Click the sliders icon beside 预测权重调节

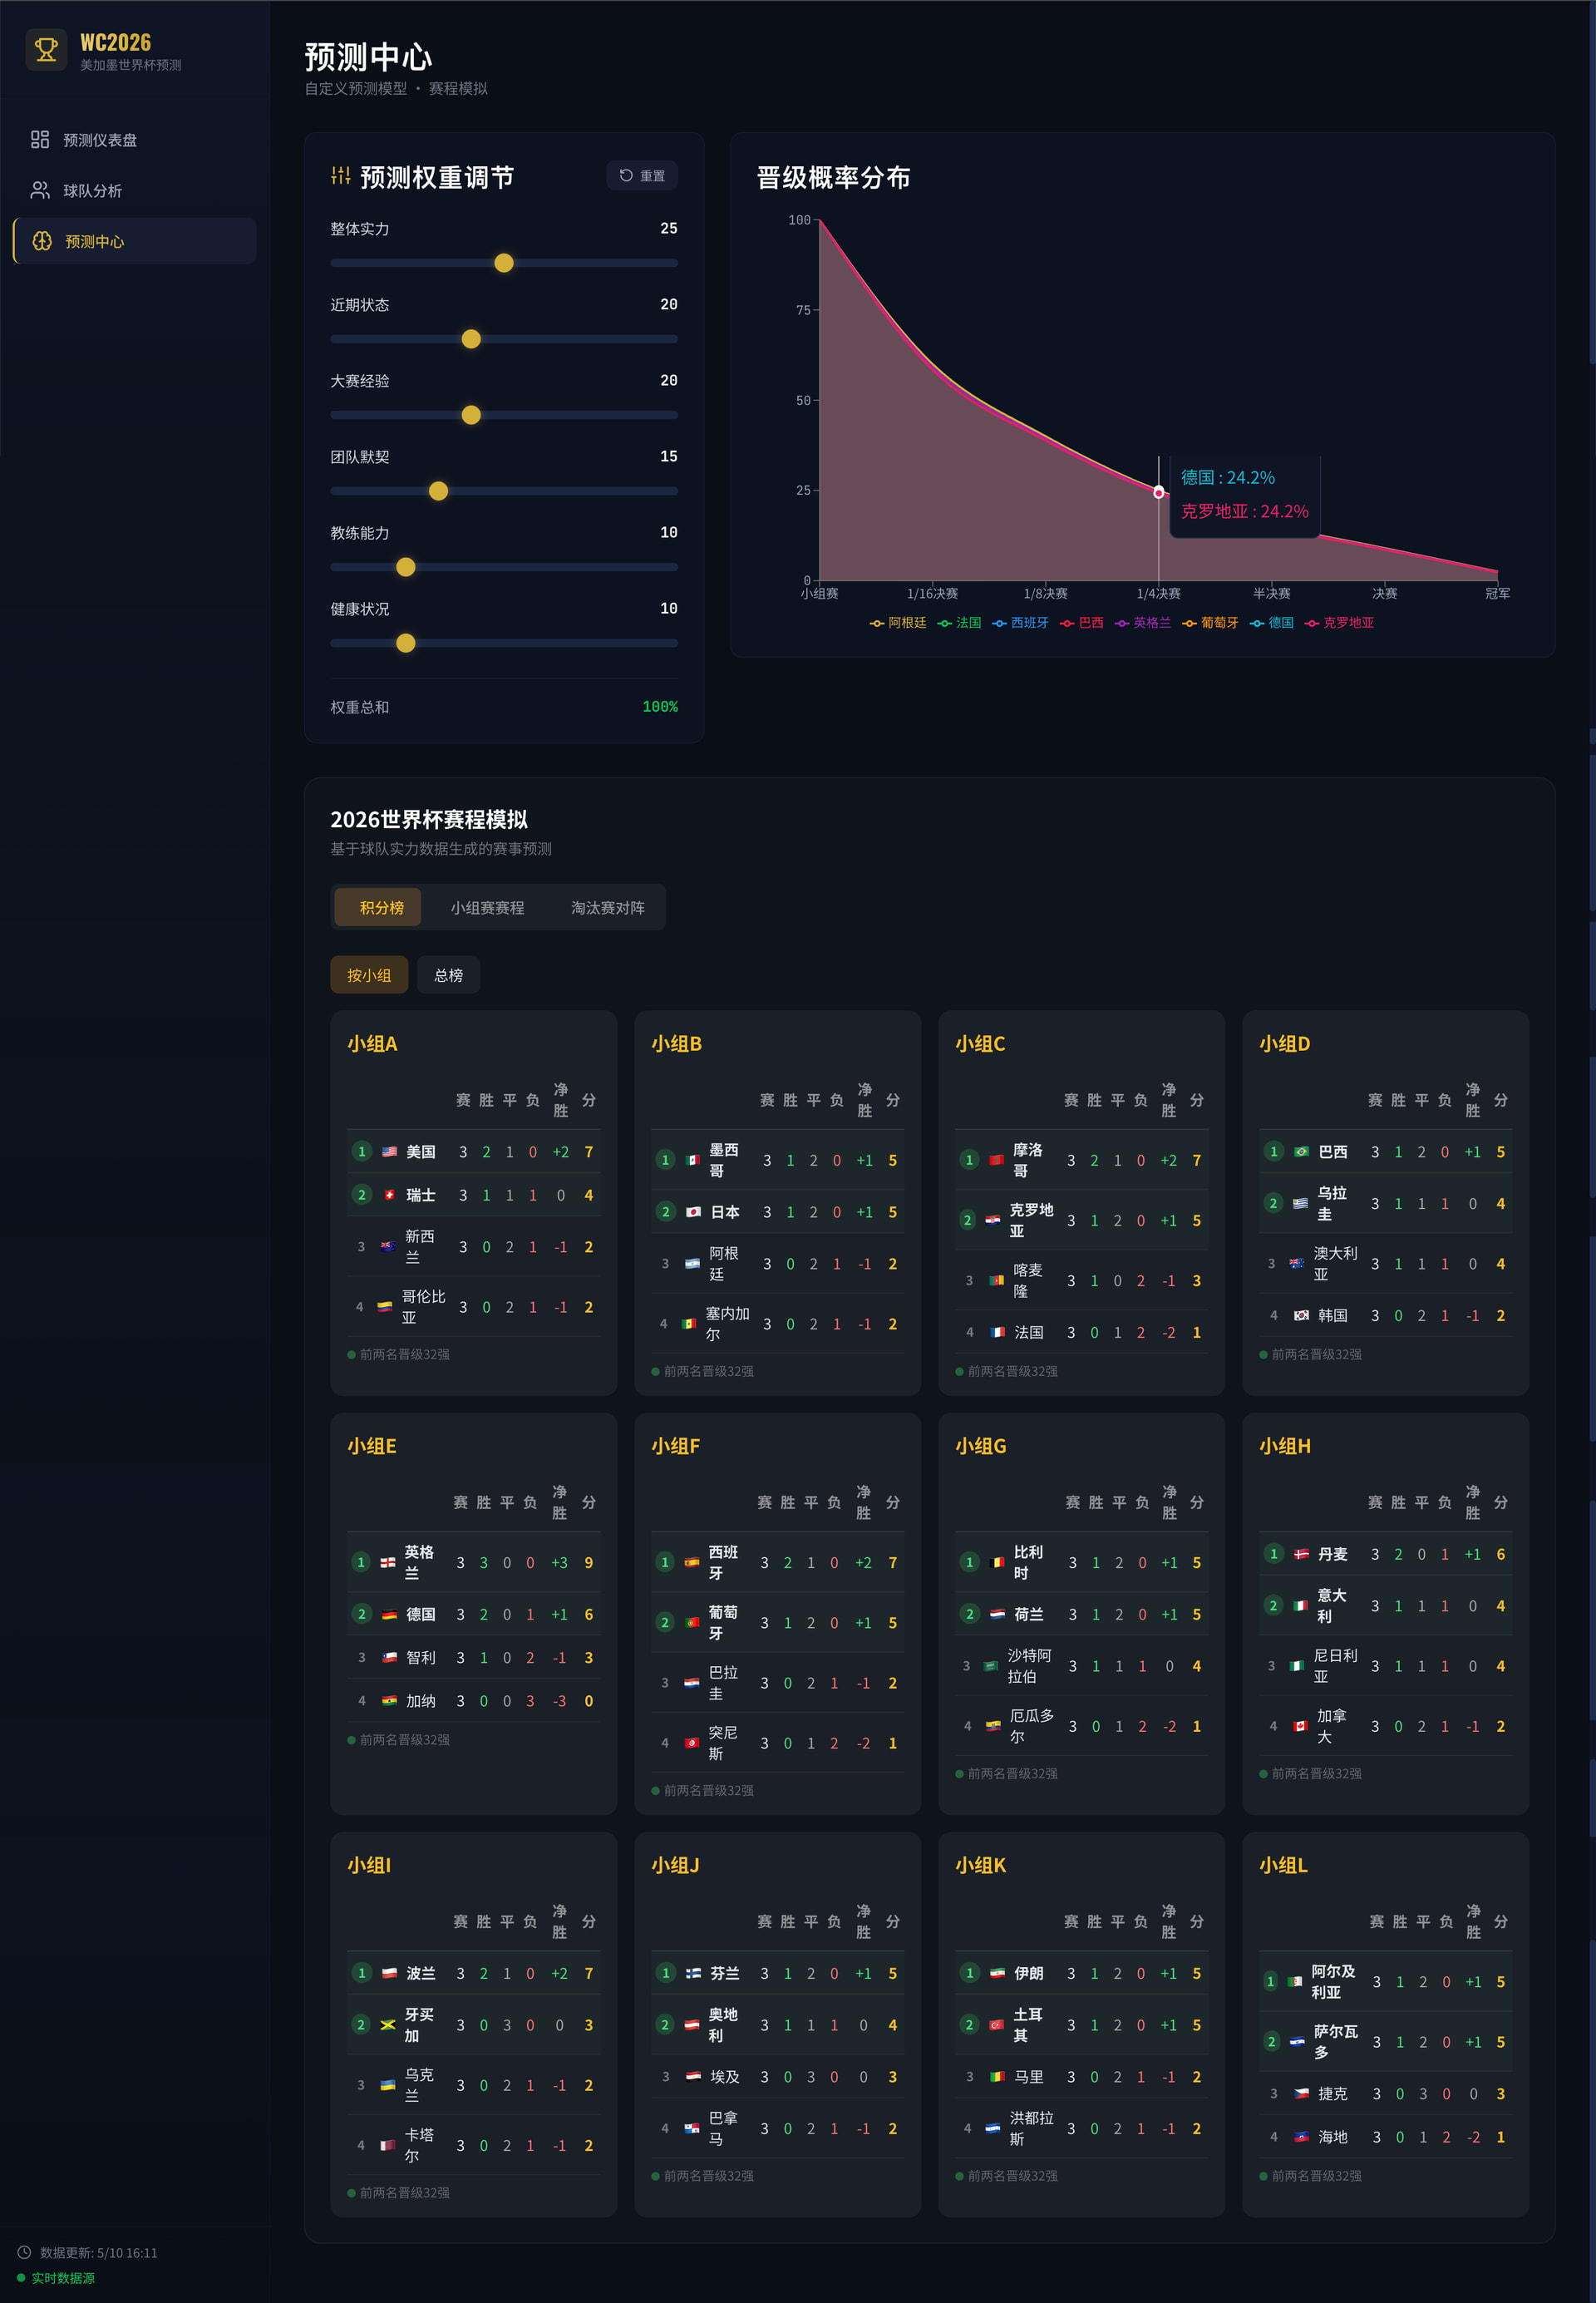click(341, 176)
